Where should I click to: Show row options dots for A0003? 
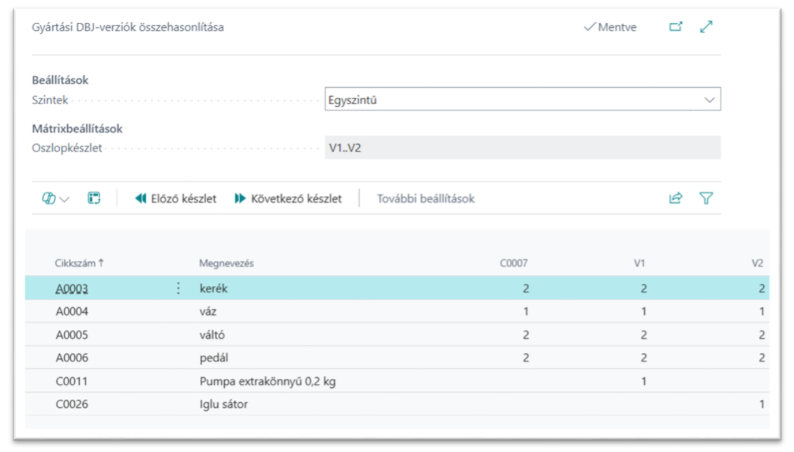coord(179,288)
